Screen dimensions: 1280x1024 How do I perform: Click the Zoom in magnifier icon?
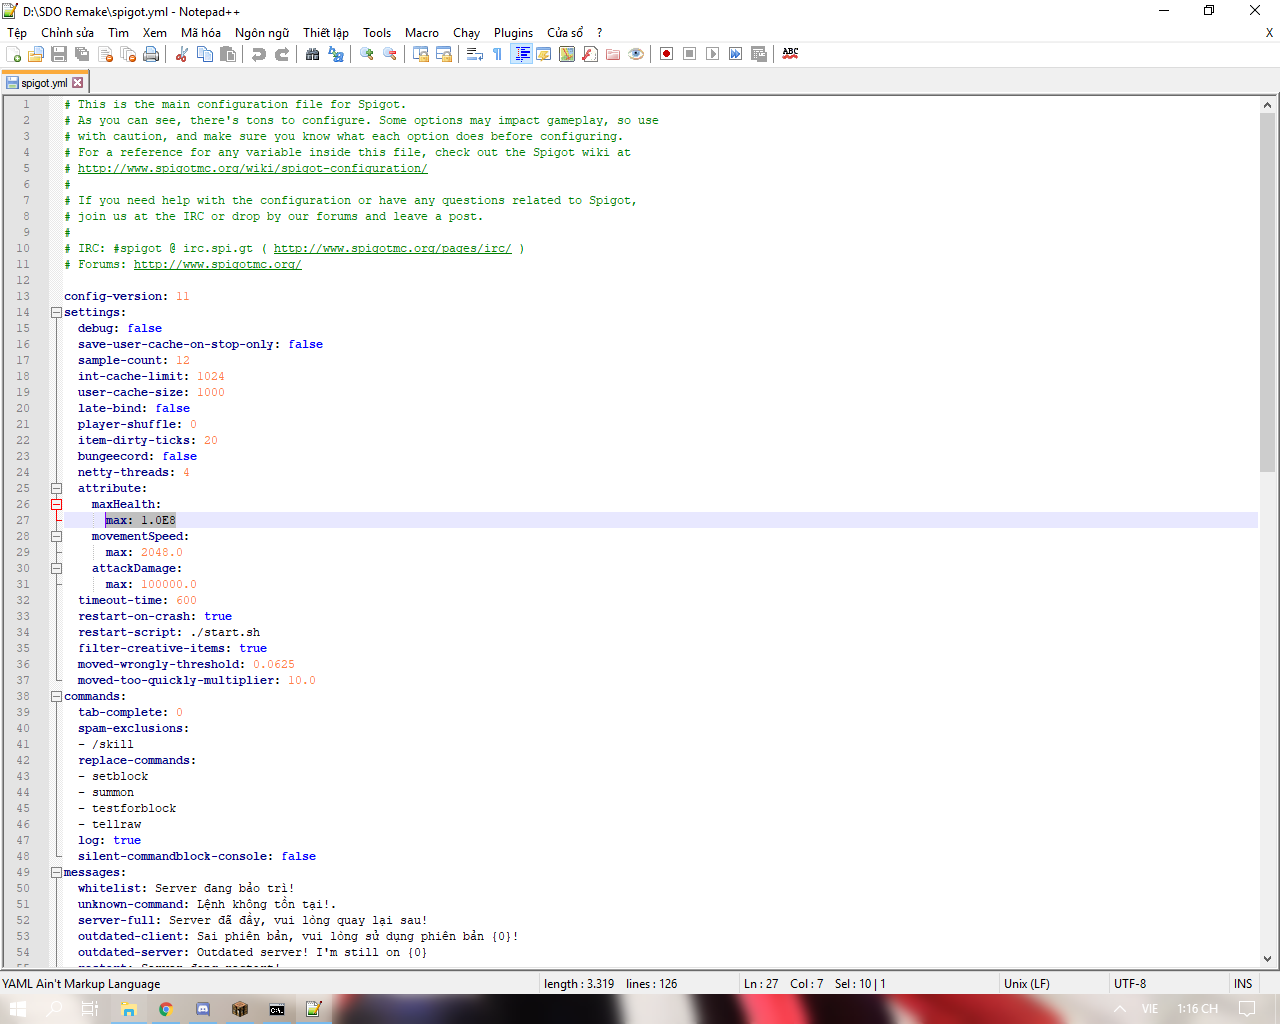click(367, 54)
